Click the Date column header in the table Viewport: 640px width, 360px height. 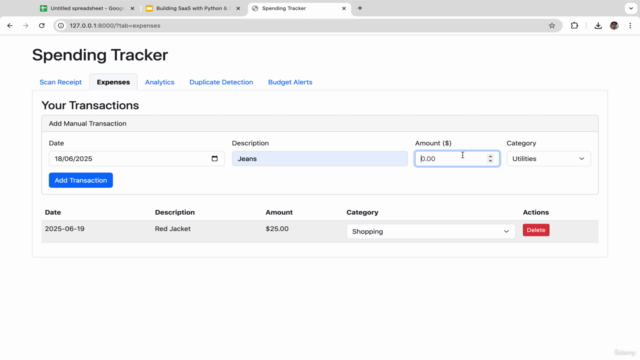click(x=53, y=212)
